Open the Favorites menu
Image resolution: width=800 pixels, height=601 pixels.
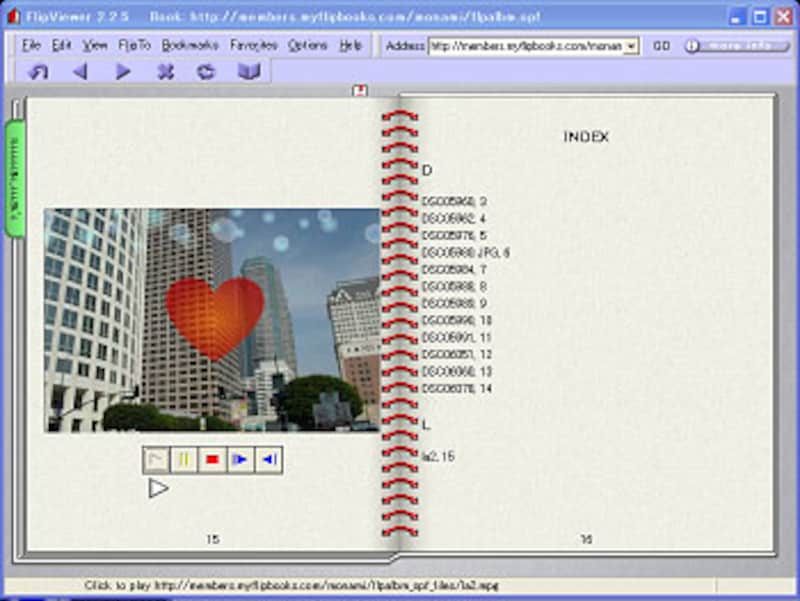(253, 46)
